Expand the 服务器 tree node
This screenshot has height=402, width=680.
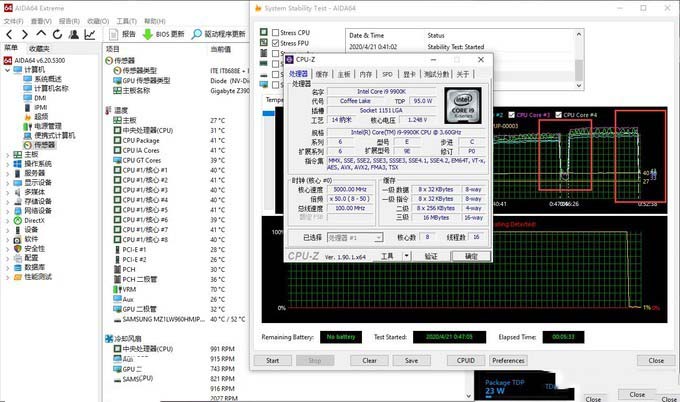pyautogui.click(x=7, y=173)
